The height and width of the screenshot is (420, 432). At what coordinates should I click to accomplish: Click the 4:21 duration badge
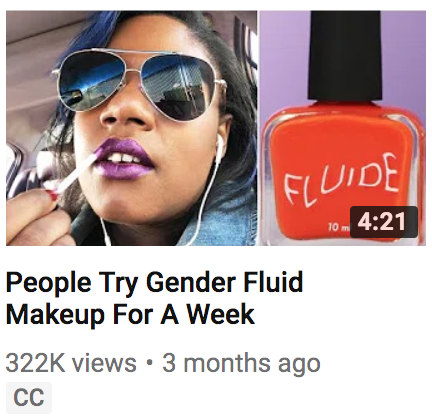(x=383, y=222)
